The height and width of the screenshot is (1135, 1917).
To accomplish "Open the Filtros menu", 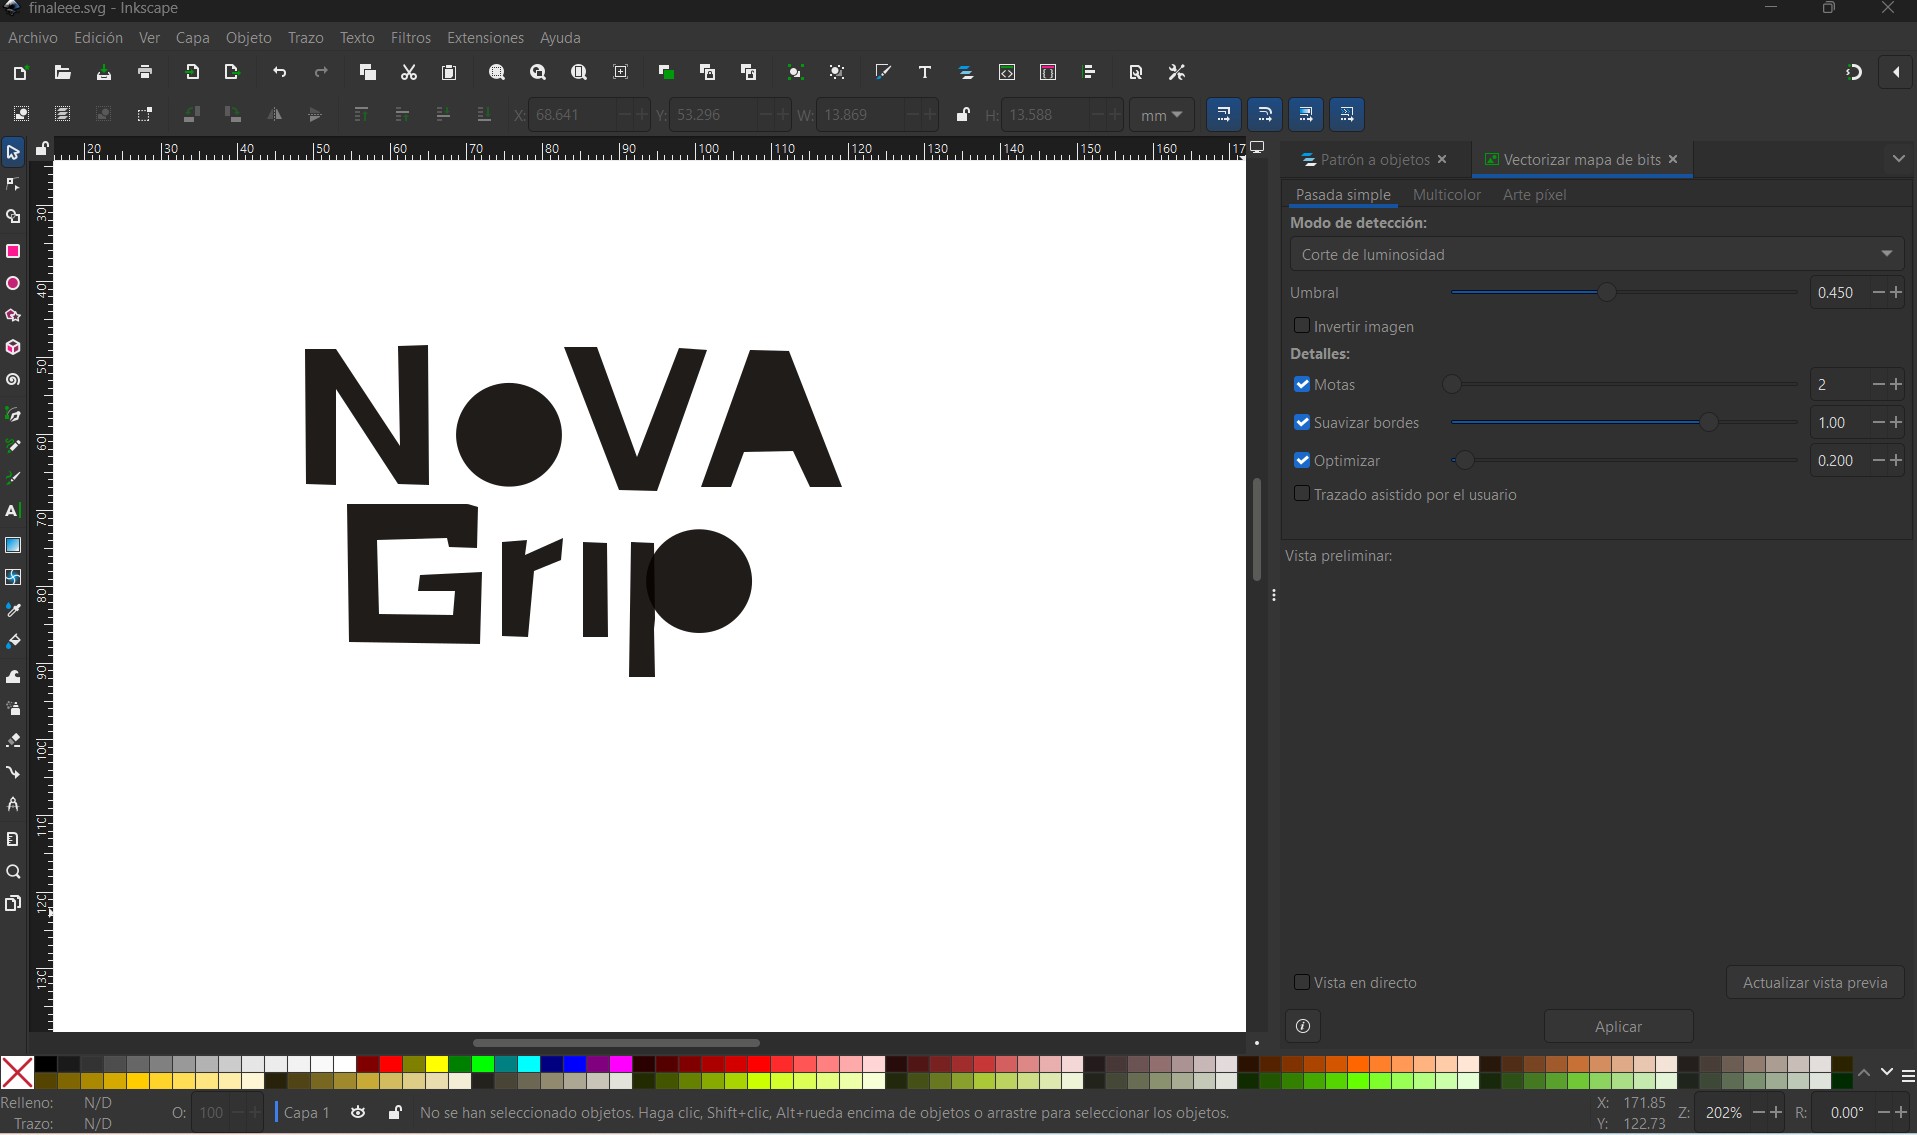I will coord(410,37).
